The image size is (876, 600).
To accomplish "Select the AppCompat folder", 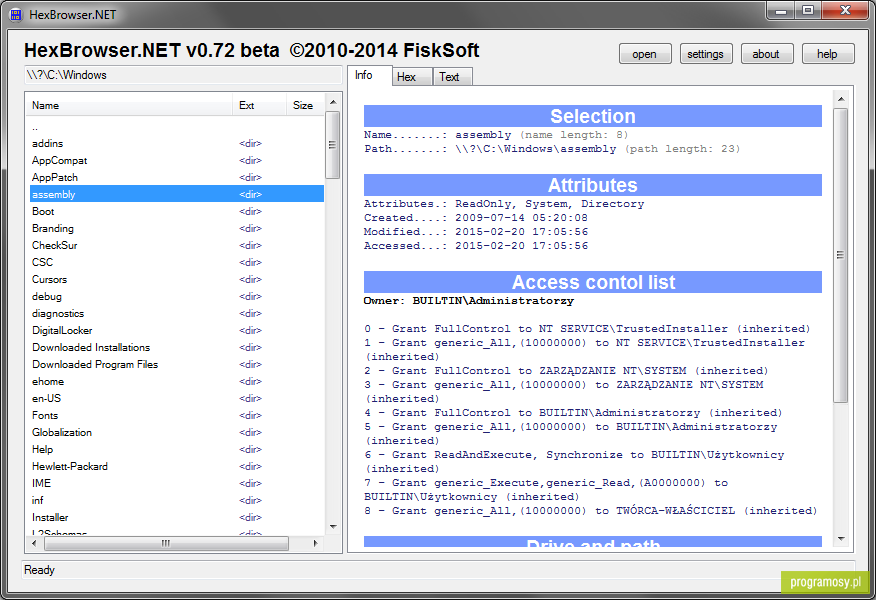I will coord(177,160).
